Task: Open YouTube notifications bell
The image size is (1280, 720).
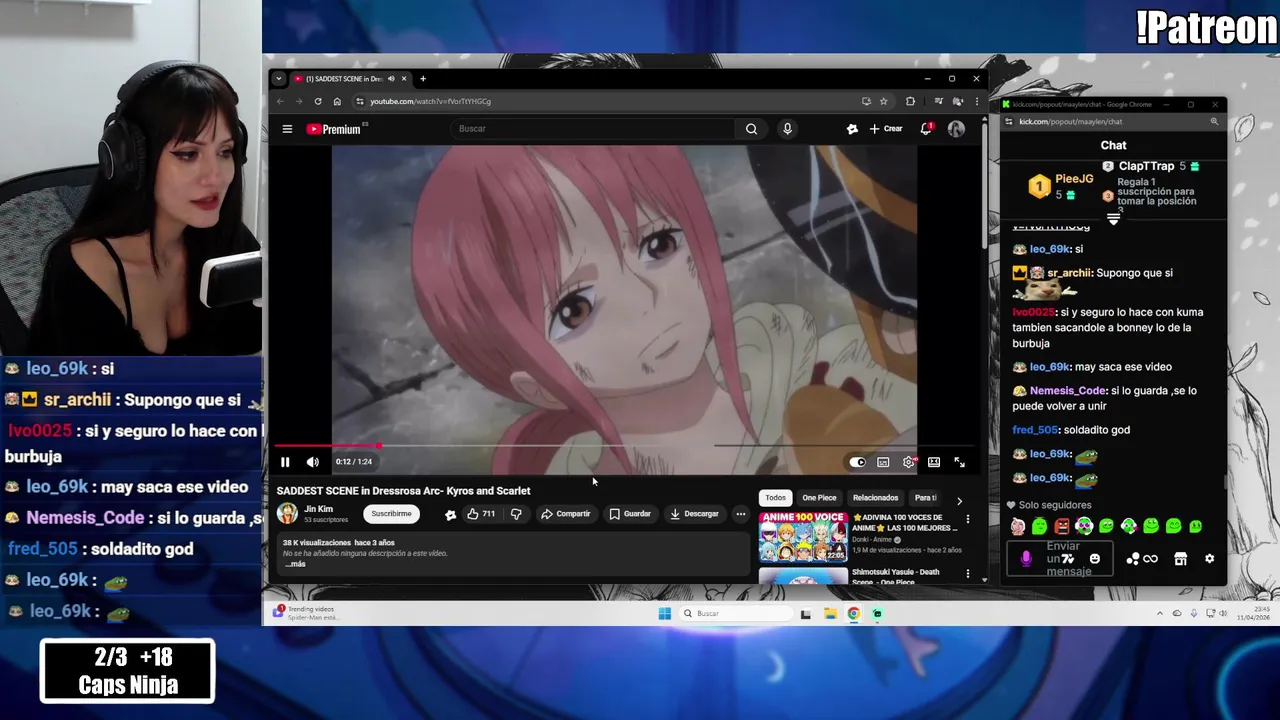Action: coord(926,129)
